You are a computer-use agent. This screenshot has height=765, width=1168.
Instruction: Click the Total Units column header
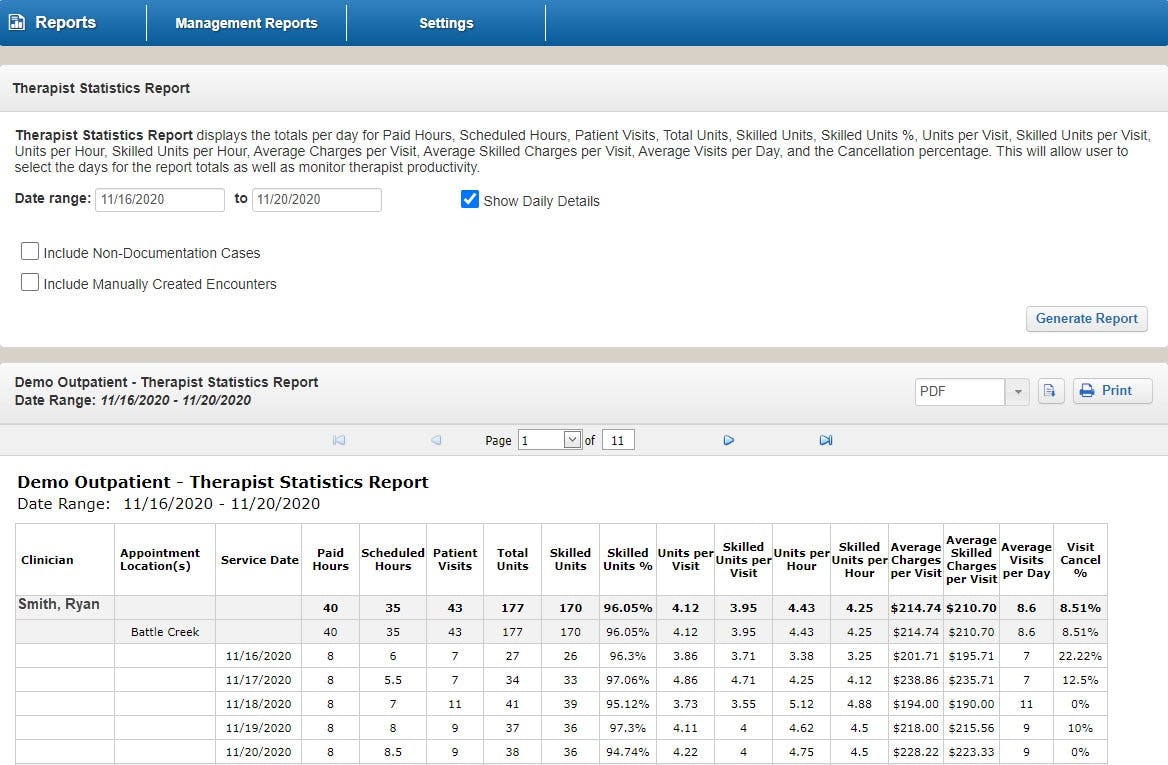tap(512, 559)
